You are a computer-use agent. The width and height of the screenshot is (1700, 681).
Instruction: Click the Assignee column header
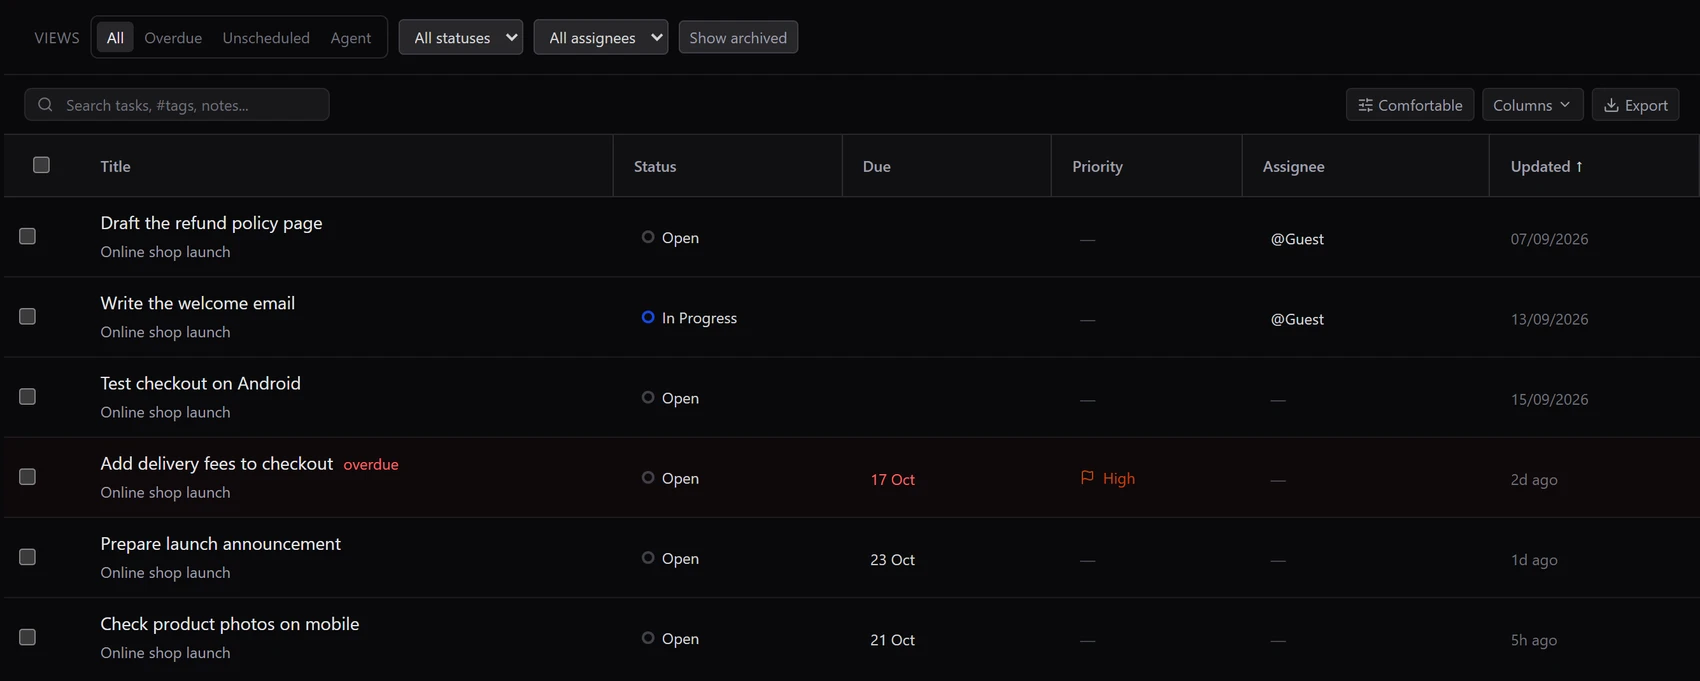pyautogui.click(x=1293, y=166)
